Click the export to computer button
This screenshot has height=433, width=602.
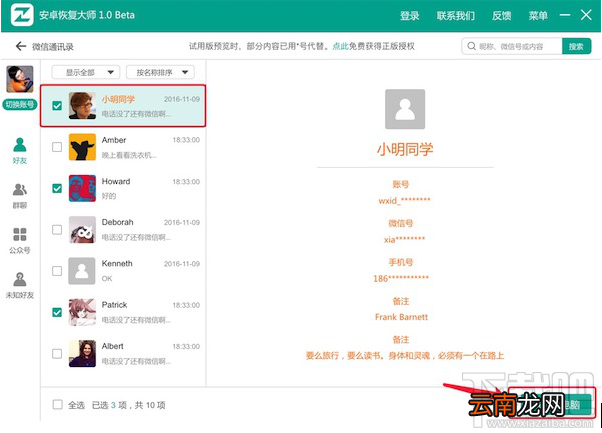click(552, 403)
